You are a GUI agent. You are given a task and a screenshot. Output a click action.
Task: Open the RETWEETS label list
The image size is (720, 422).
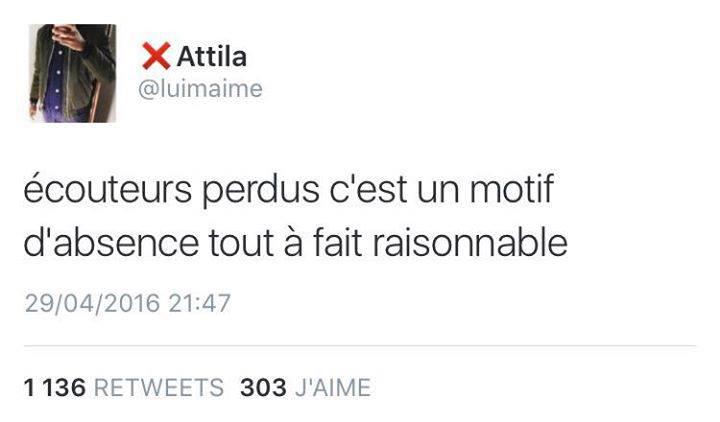click(159, 387)
